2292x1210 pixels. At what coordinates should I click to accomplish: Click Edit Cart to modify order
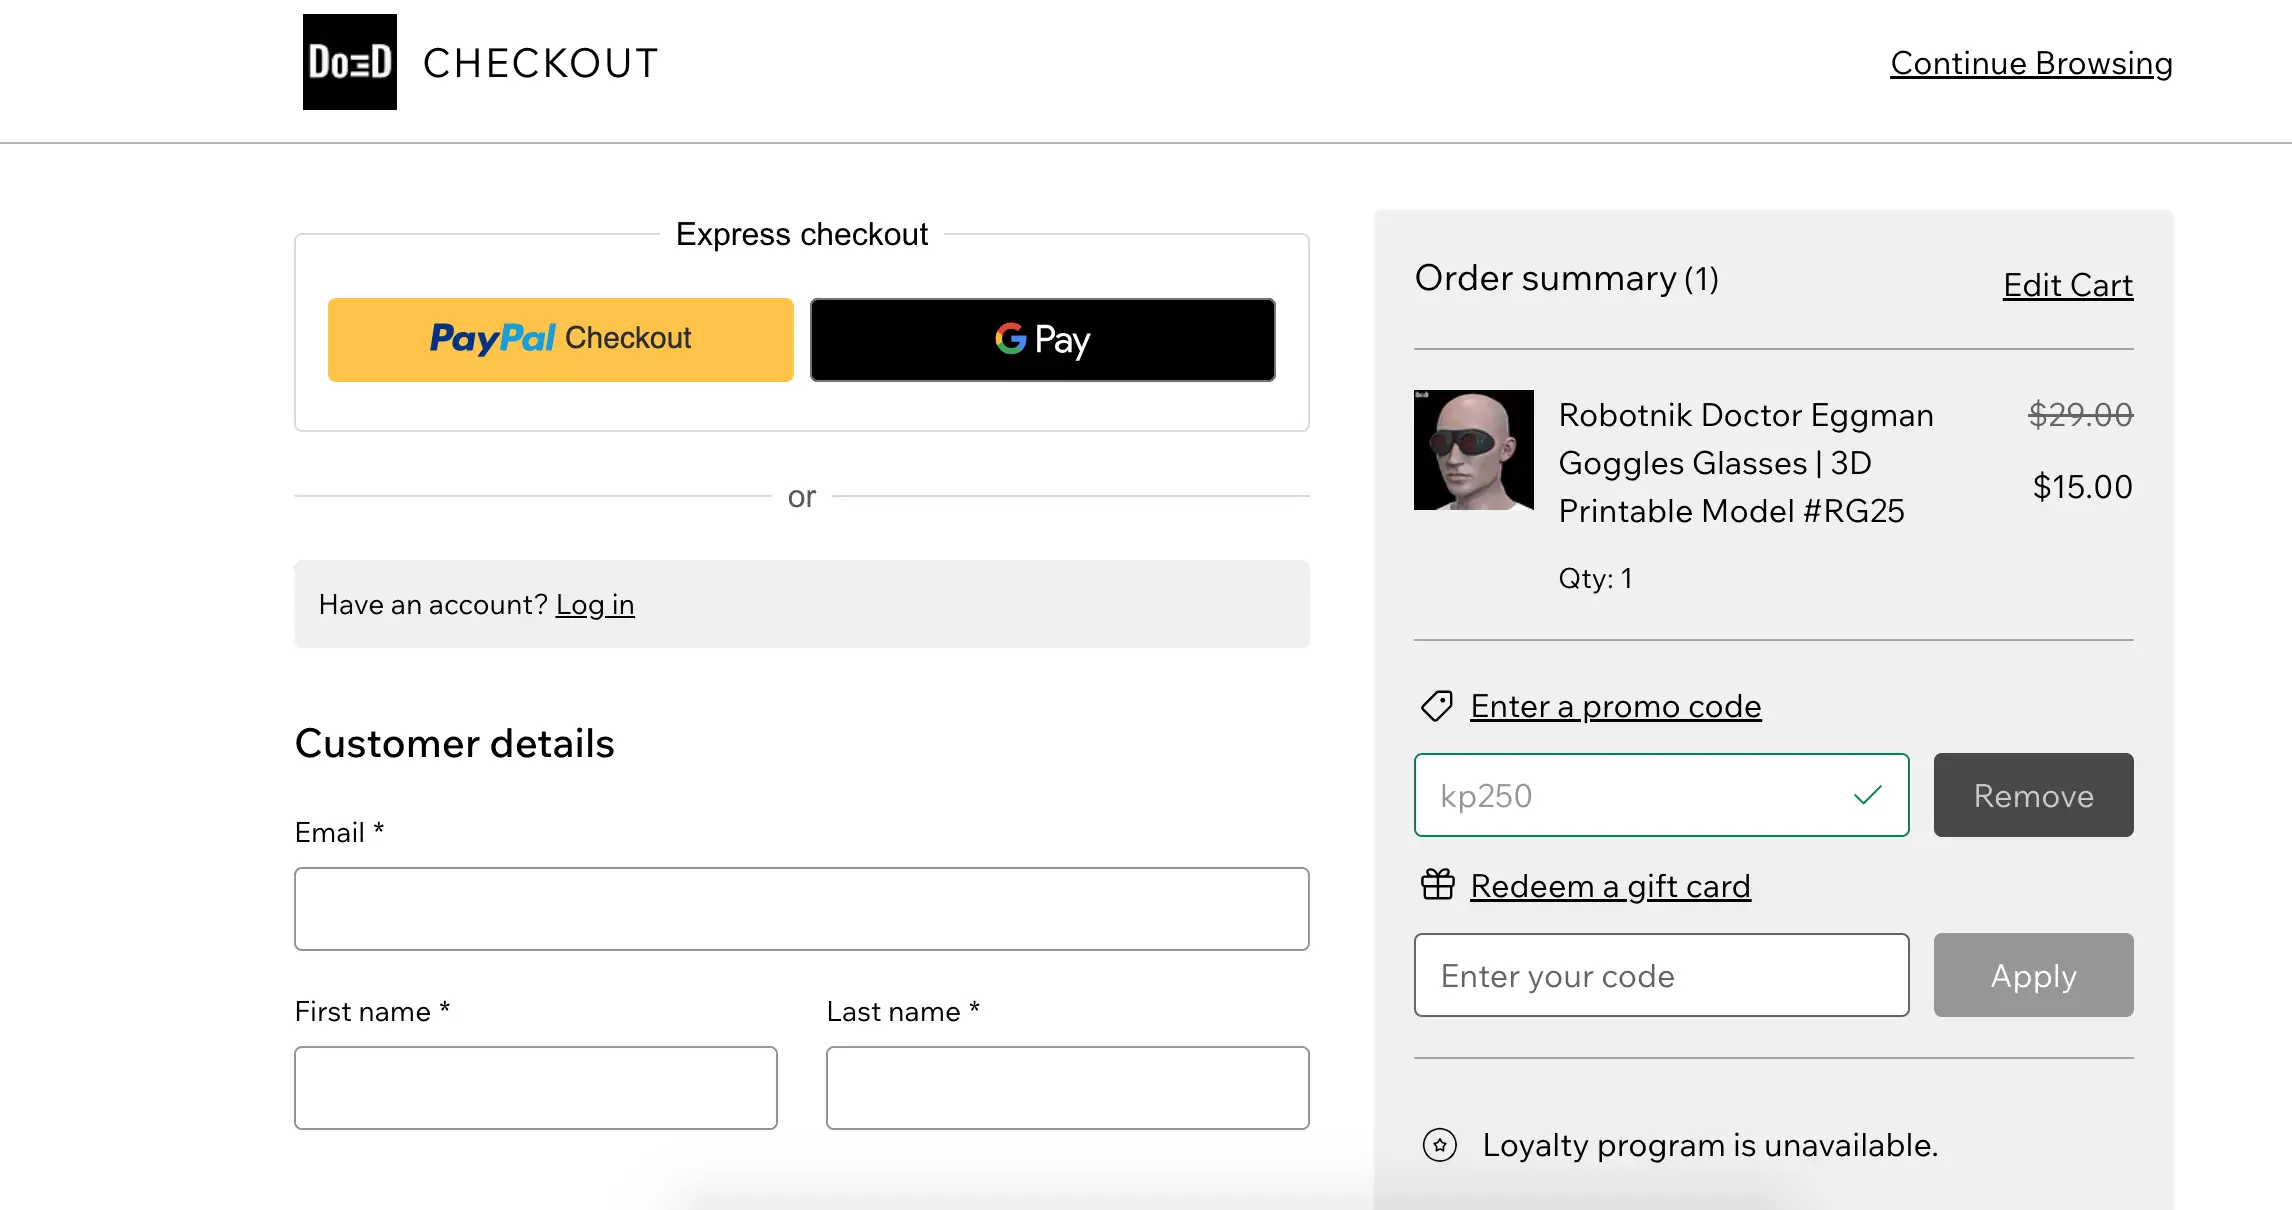point(2067,285)
